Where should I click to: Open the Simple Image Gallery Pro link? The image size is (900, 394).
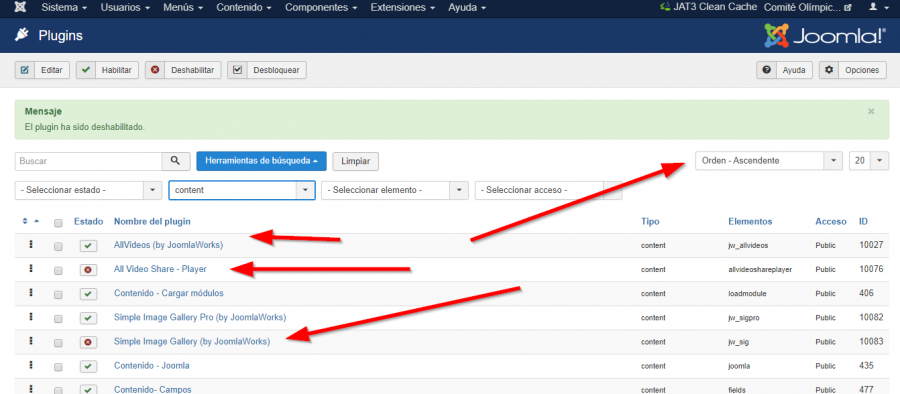pos(200,317)
